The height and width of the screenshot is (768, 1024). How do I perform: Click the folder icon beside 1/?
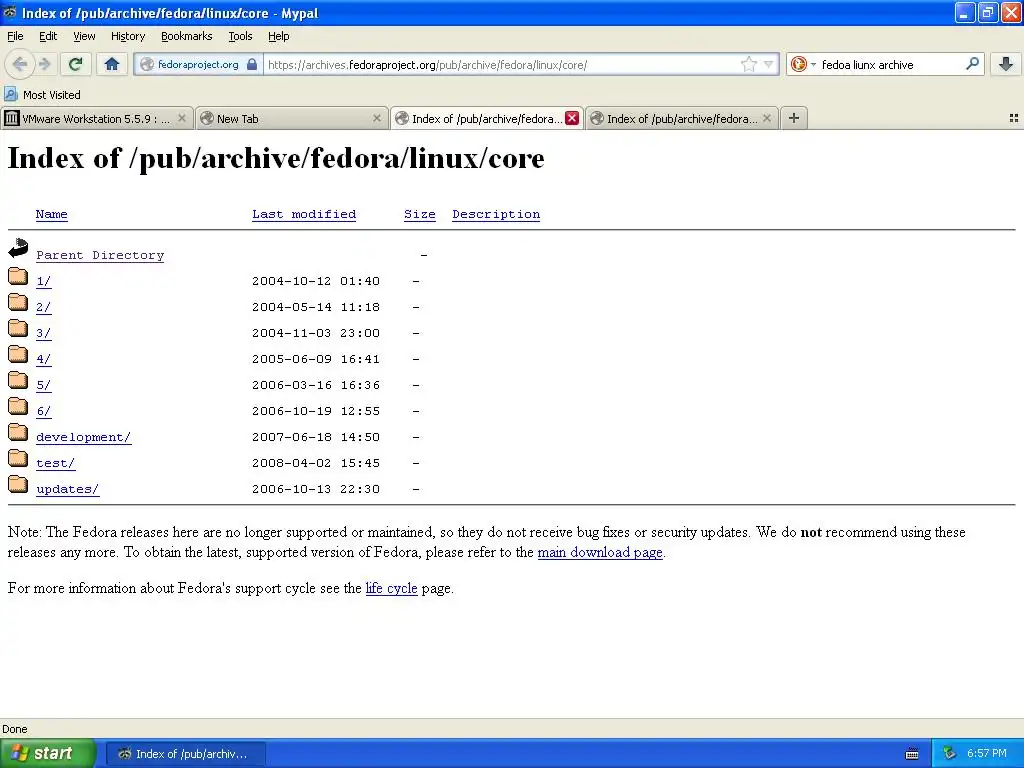coord(18,277)
